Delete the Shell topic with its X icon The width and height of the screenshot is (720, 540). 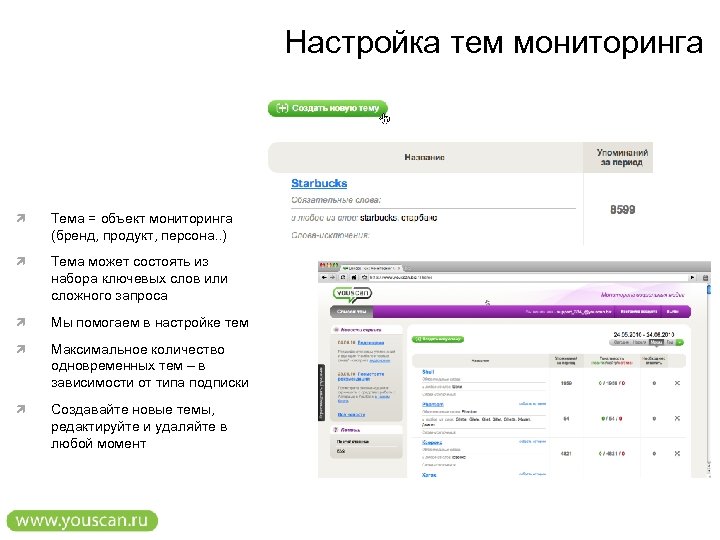pyautogui.click(x=677, y=382)
